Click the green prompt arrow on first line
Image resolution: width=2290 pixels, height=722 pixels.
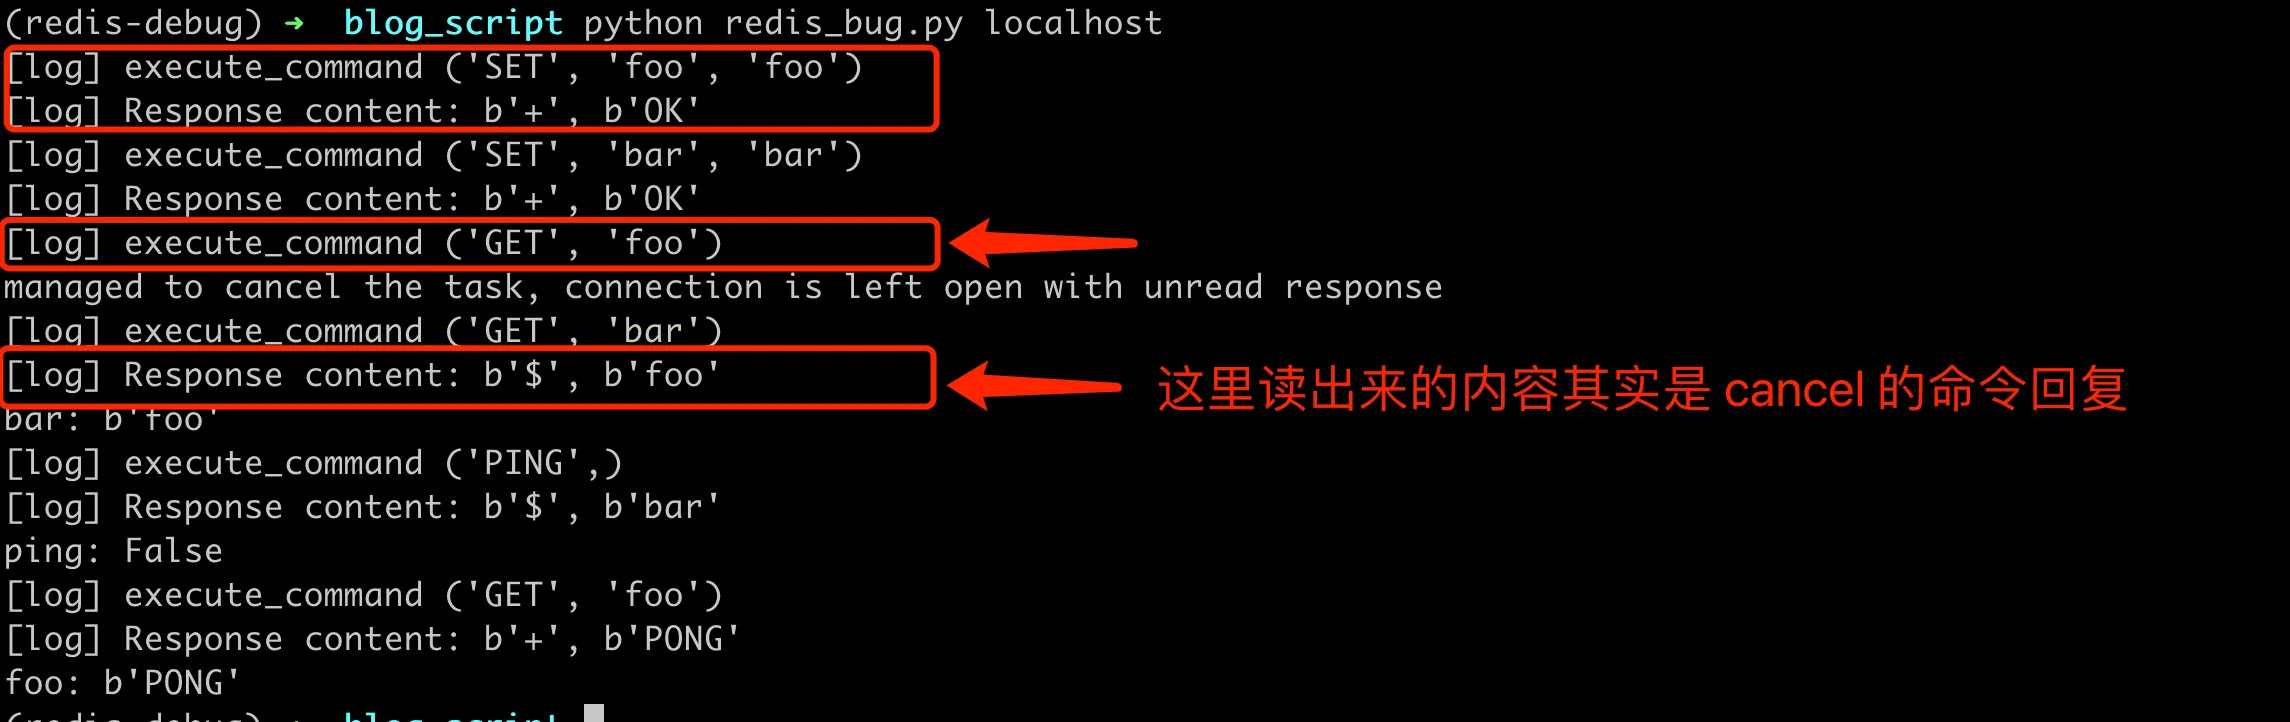(x=294, y=23)
